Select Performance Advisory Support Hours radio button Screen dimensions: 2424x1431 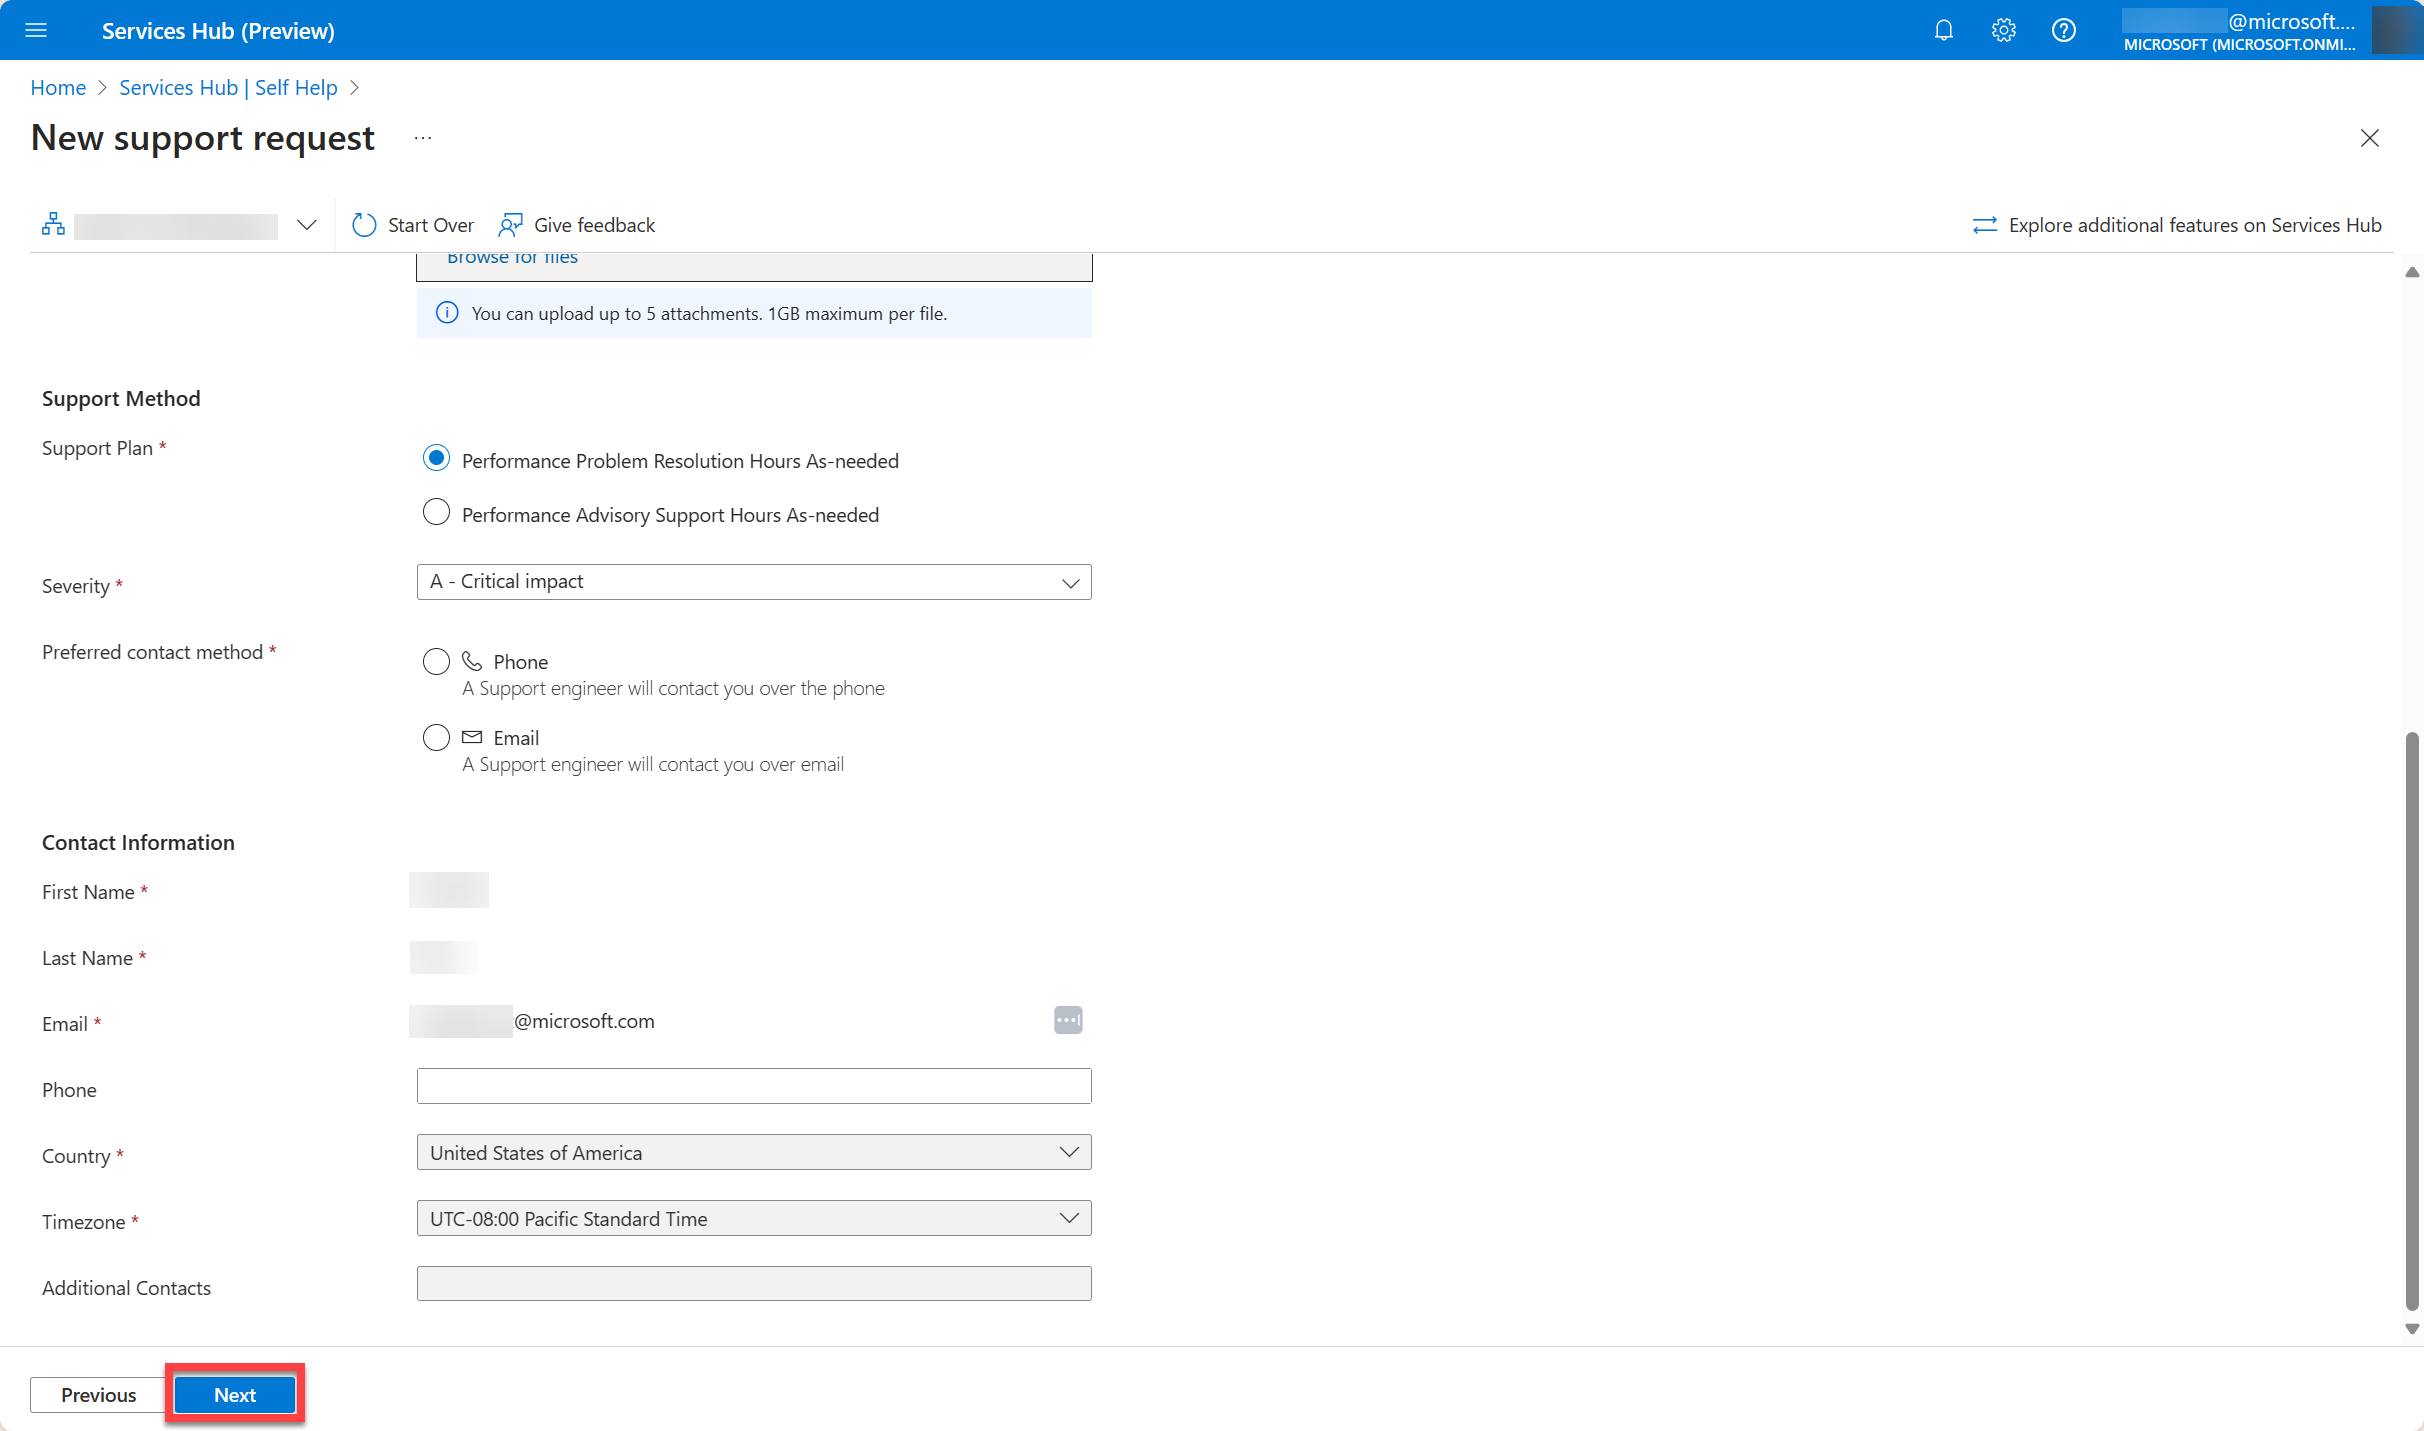436,514
